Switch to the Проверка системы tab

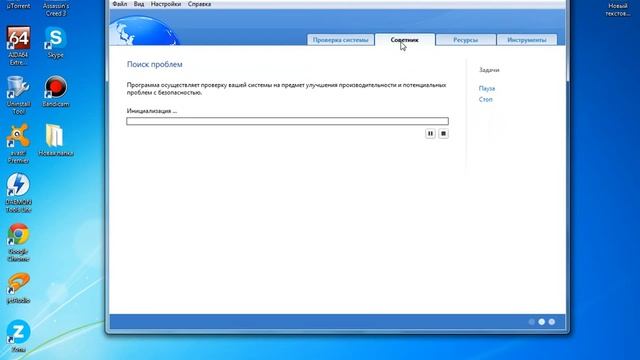pos(340,40)
